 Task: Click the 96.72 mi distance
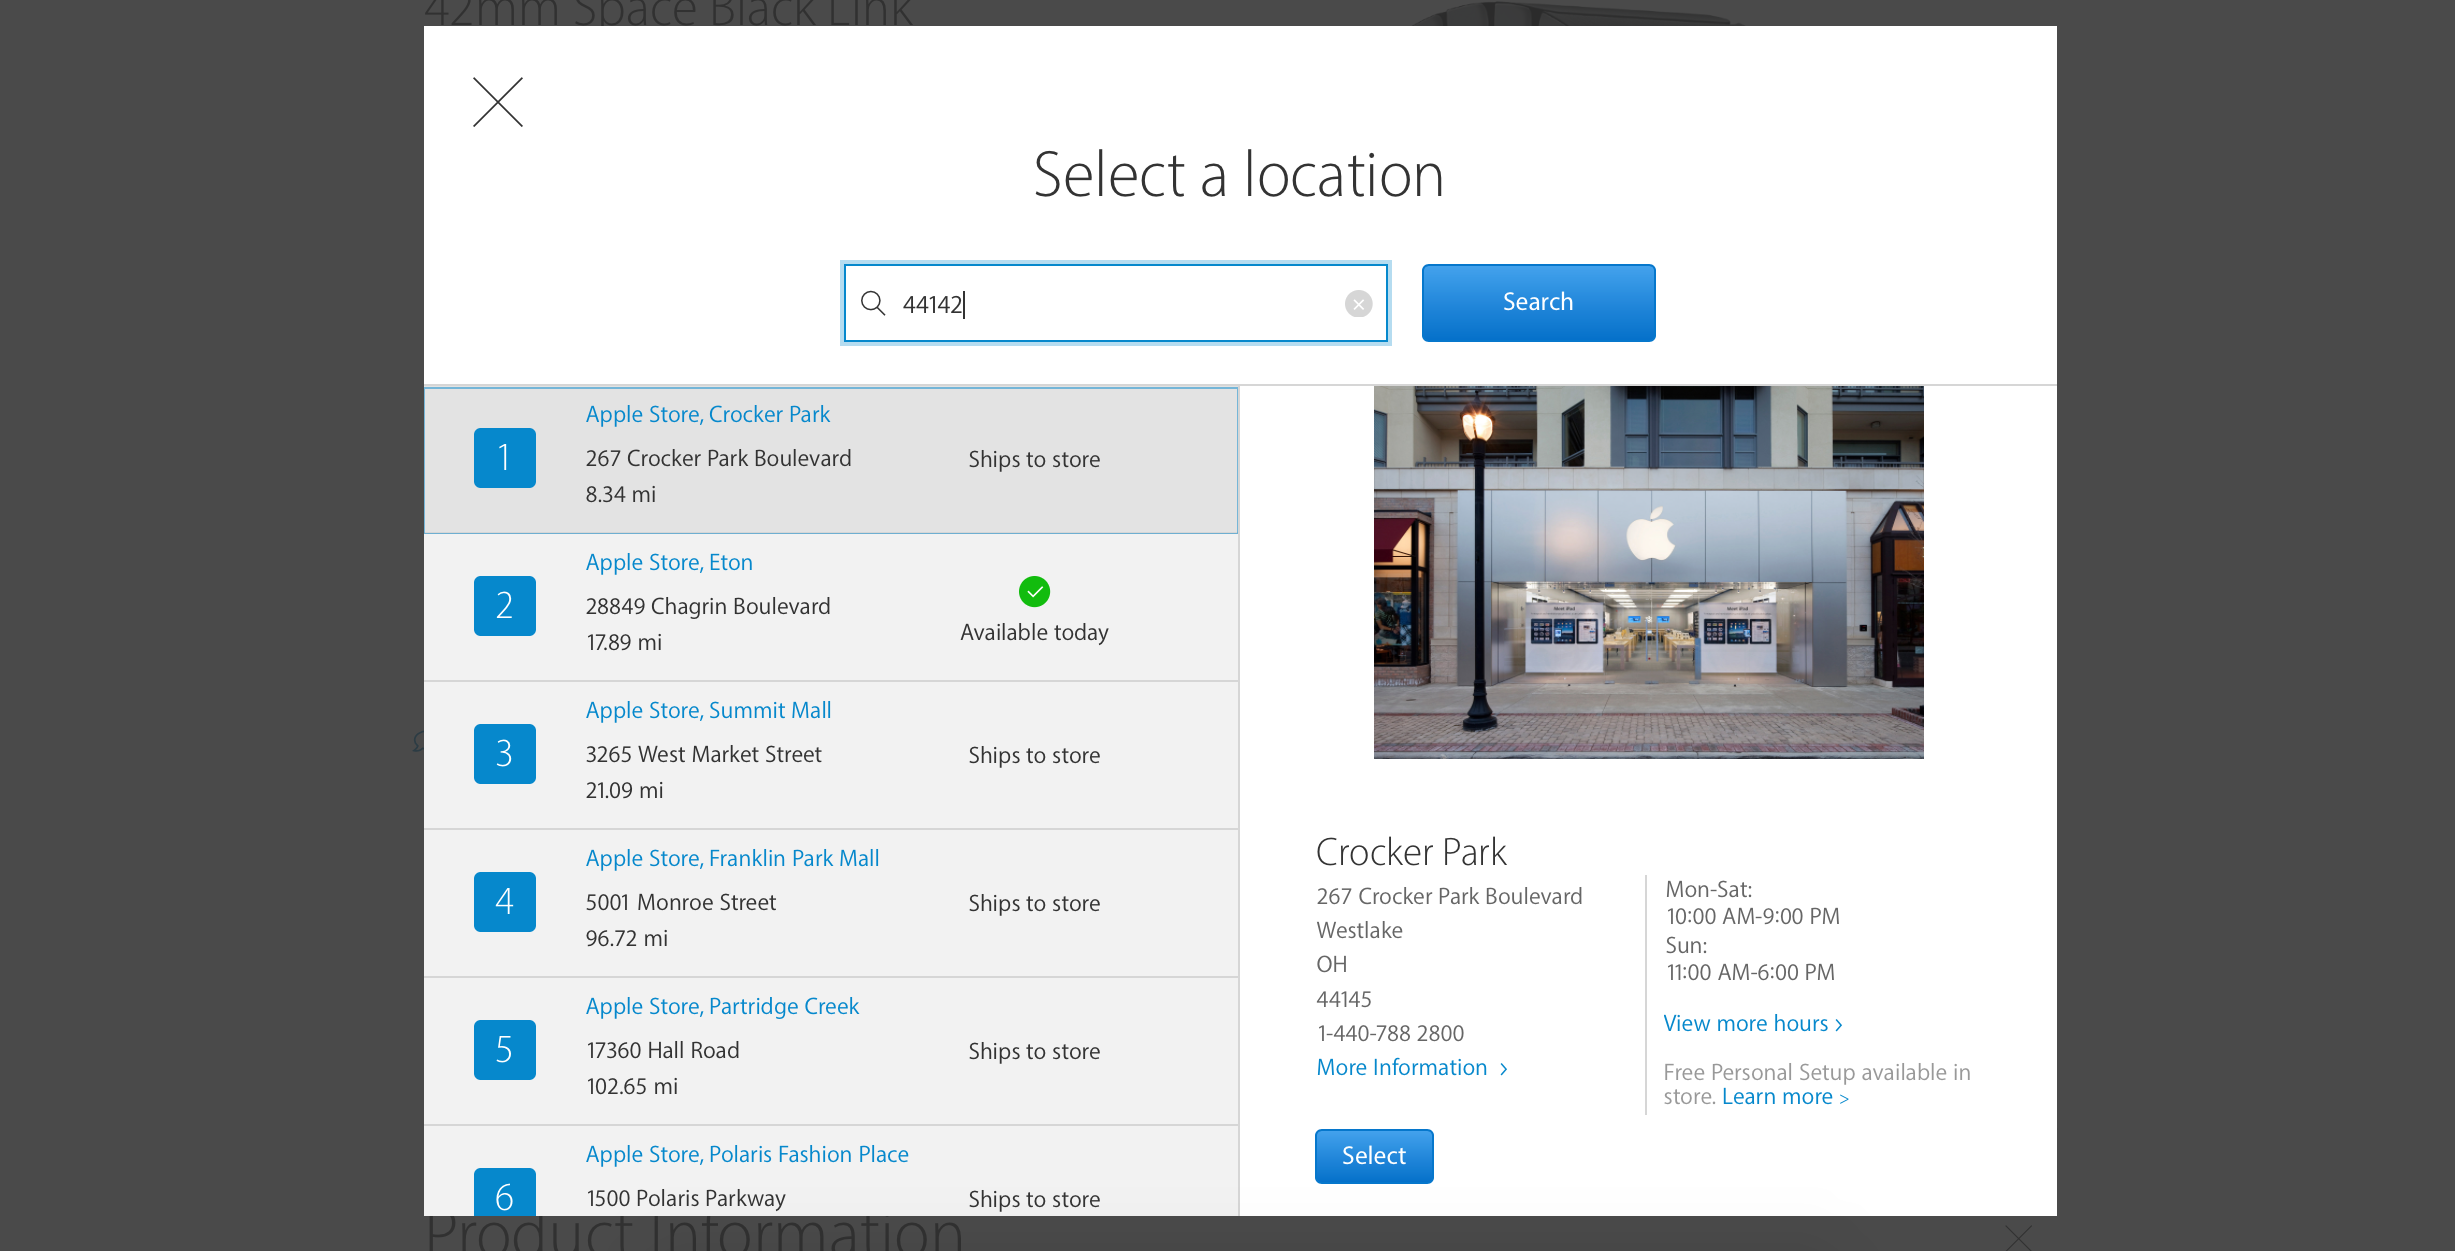pos(627,938)
